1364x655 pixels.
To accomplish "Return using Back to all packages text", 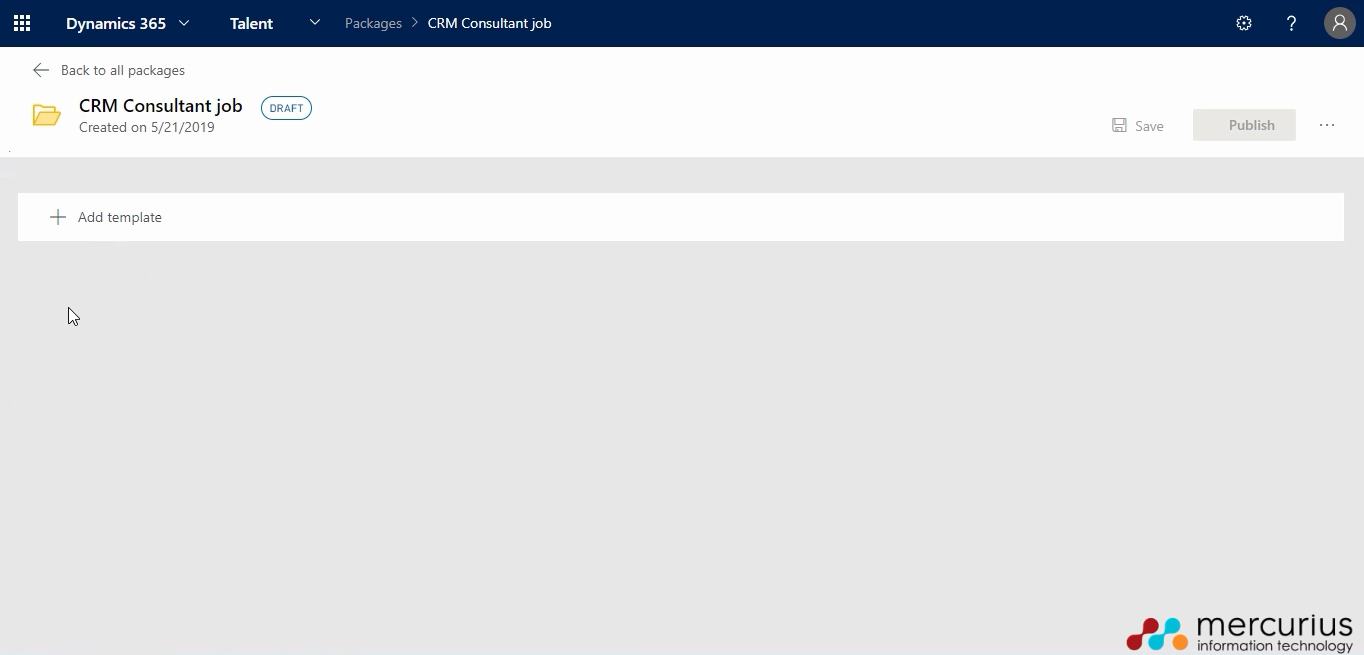I will (123, 70).
